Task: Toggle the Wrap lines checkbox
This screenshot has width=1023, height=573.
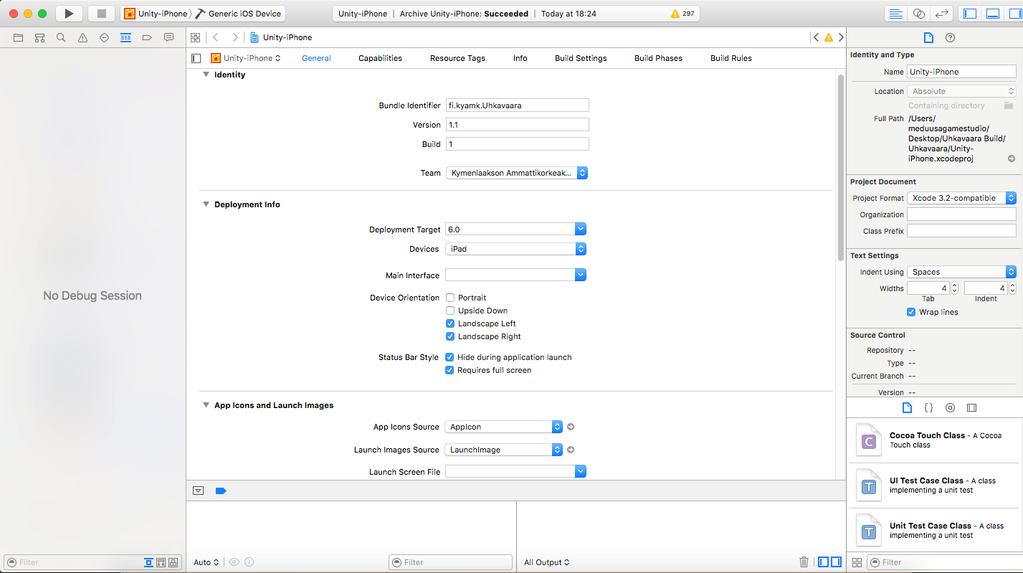Action: 911,312
